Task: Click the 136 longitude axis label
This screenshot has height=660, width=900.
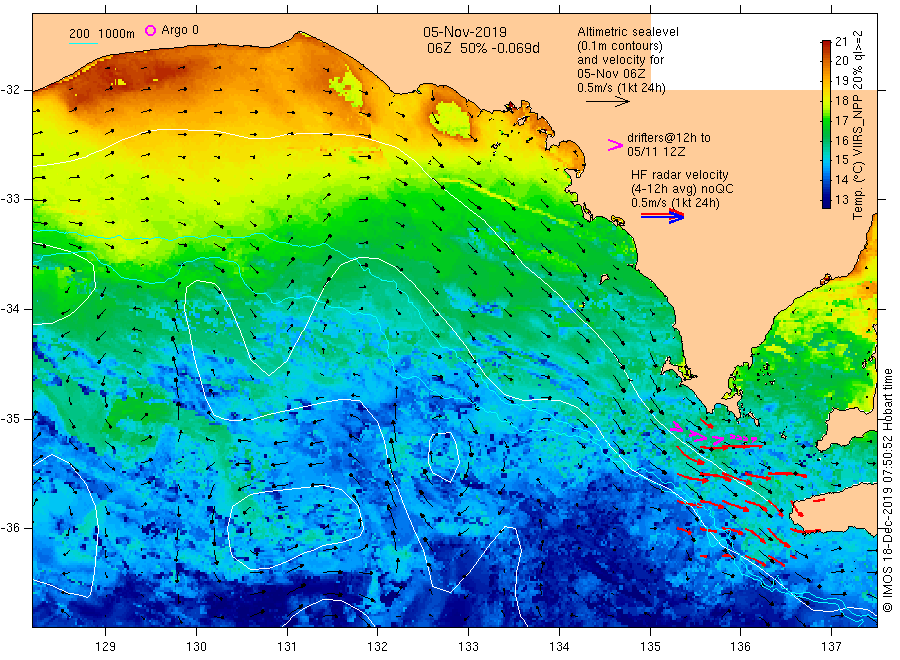Action: point(740,647)
